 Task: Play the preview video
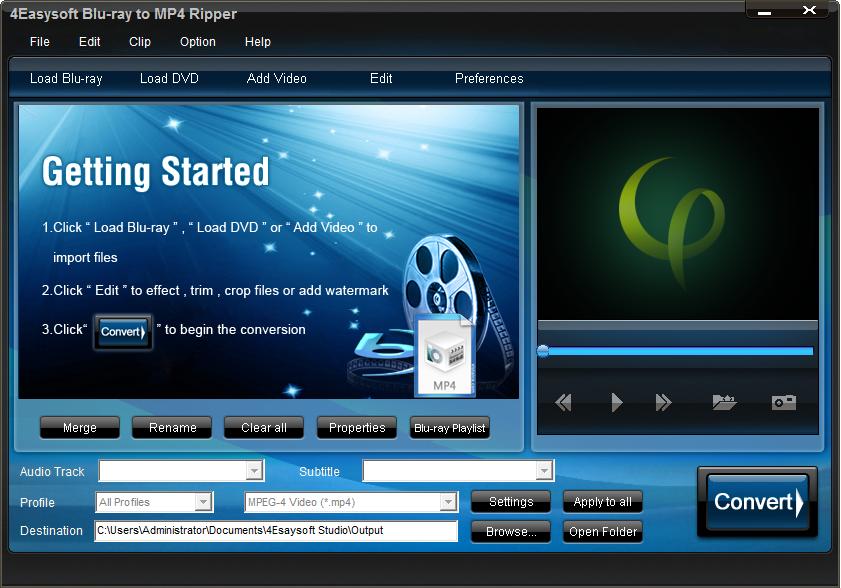point(617,402)
